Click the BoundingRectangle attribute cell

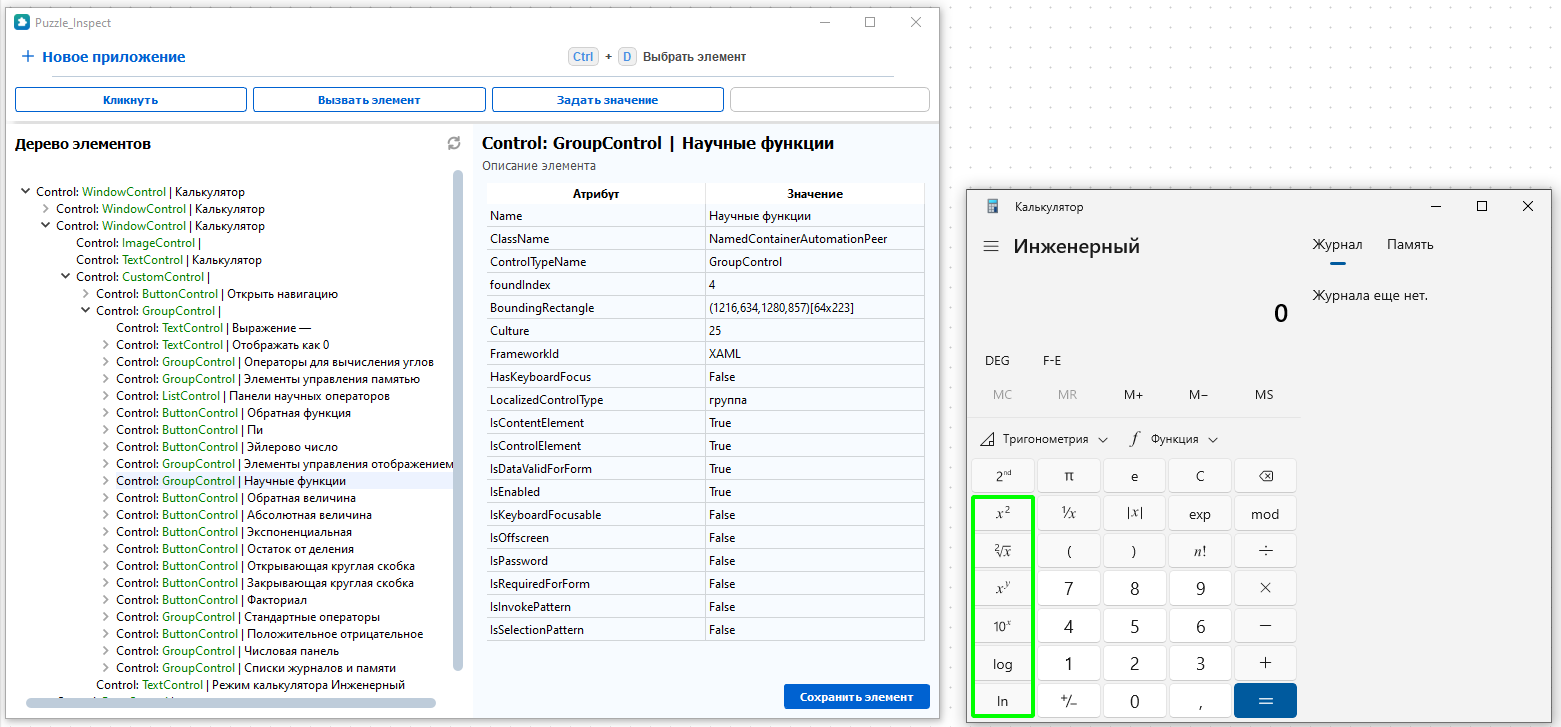(596, 308)
